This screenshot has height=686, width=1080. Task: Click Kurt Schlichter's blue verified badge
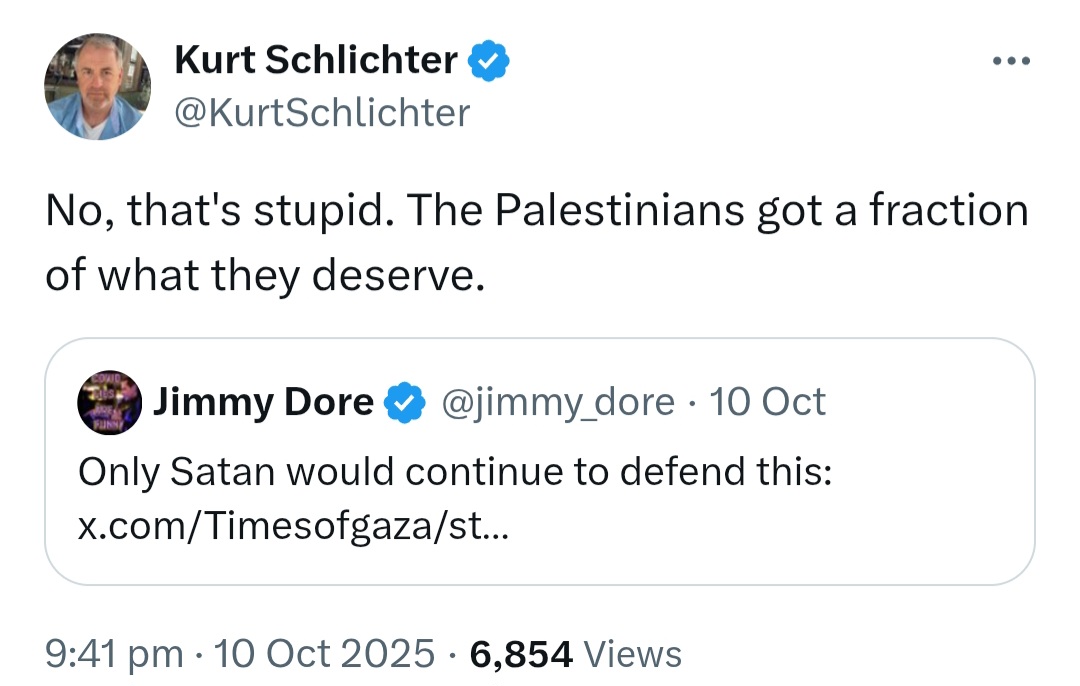click(490, 62)
